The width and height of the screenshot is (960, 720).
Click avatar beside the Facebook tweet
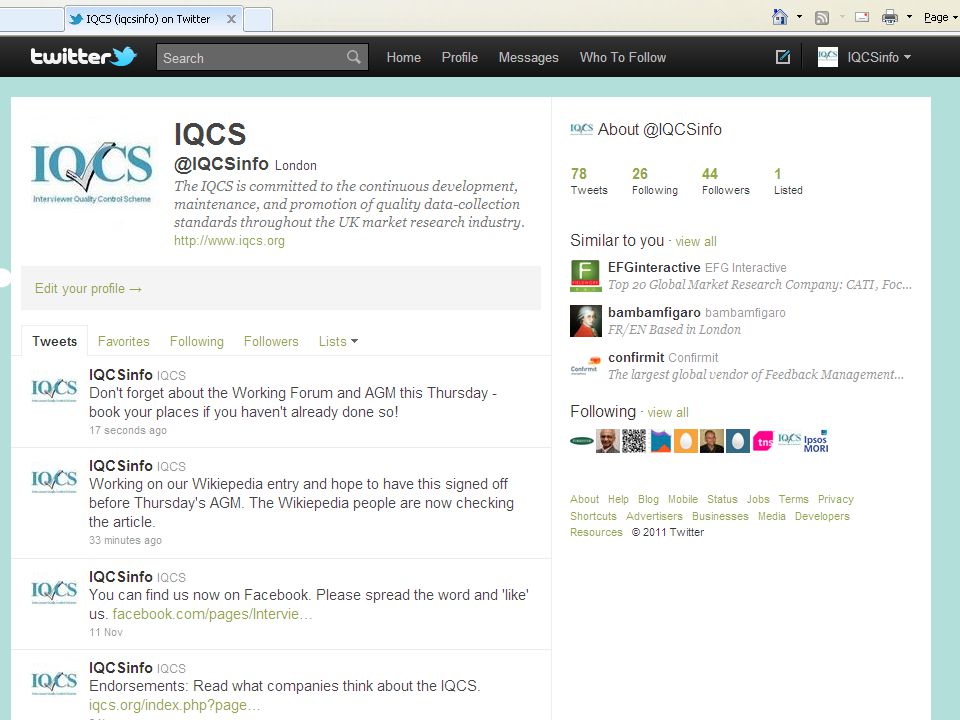pyautogui.click(x=54, y=591)
